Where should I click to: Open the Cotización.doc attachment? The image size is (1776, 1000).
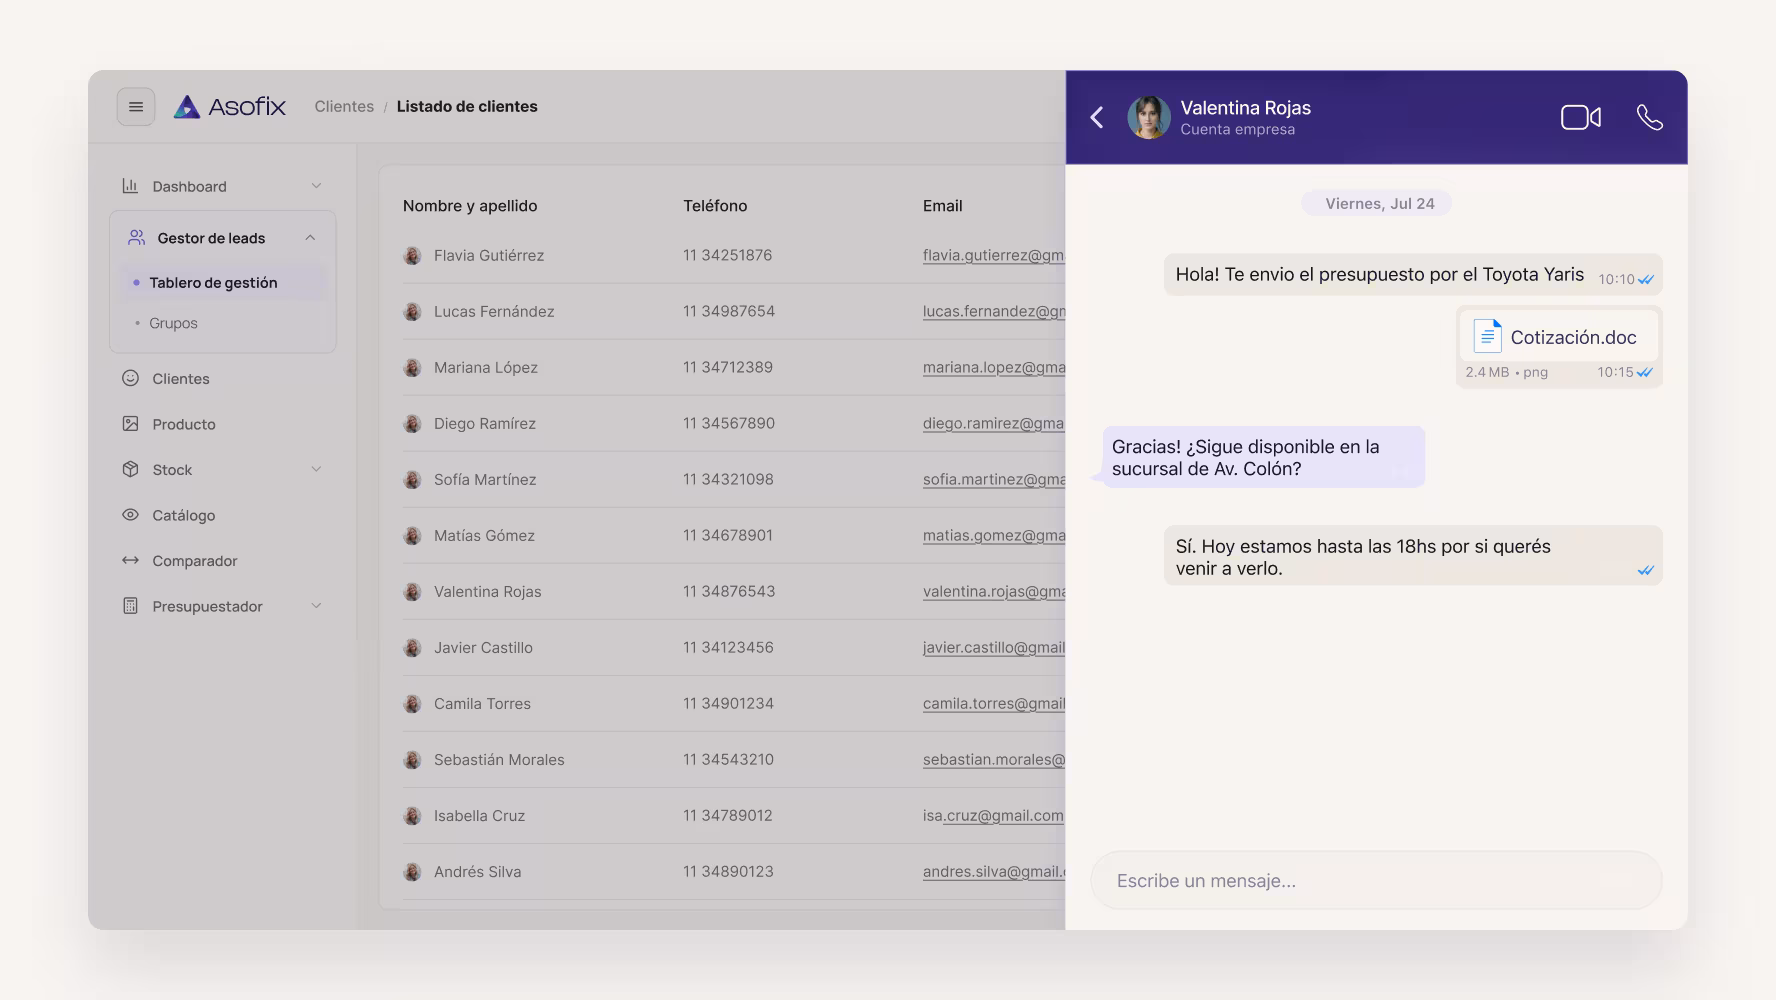1558,337
